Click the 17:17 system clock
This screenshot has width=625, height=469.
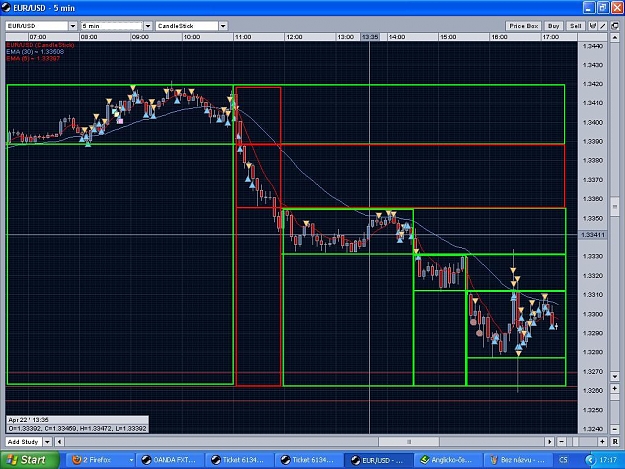(608, 460)
